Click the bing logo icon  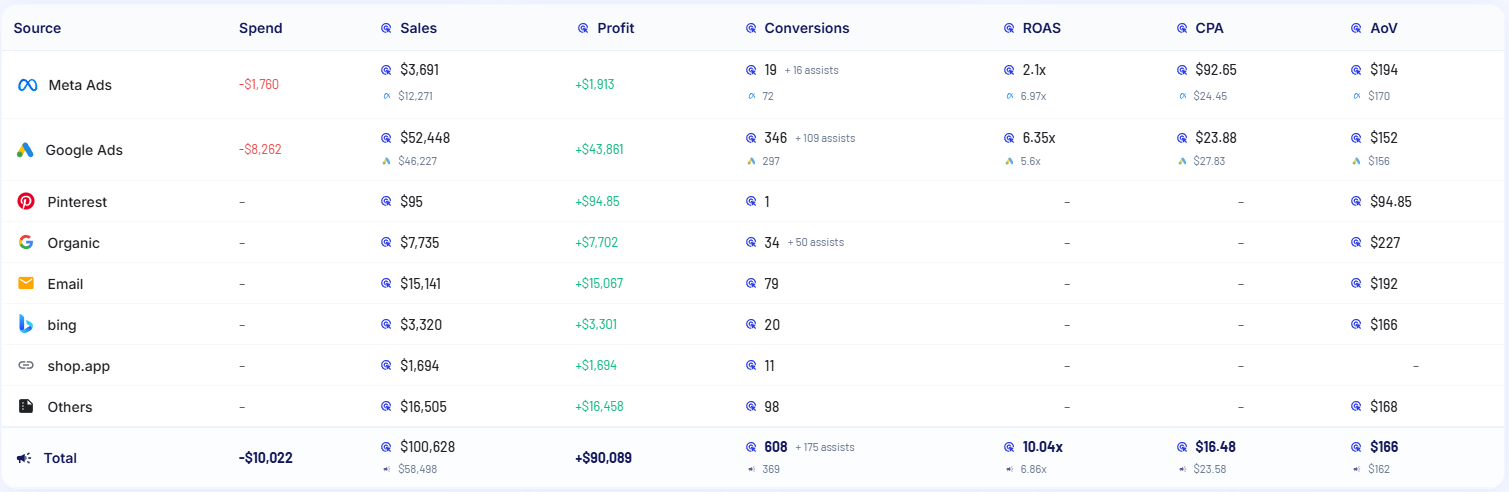pyautogui.click(x=26, y=324)
